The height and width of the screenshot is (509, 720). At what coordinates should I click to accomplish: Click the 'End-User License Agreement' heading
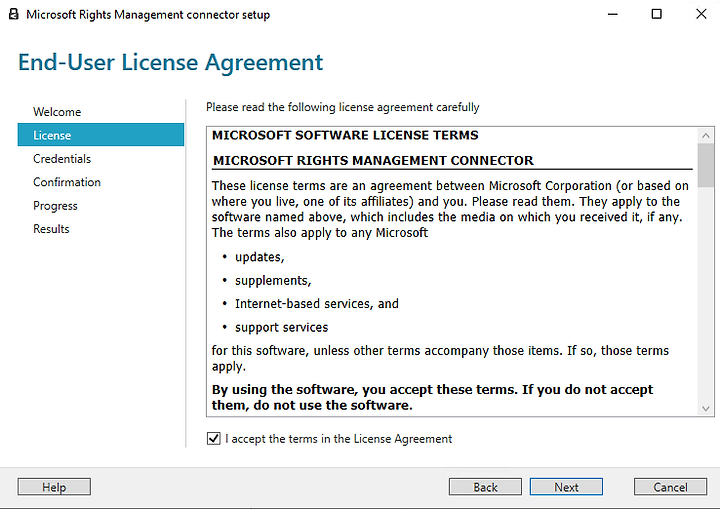[x=170, y=62]
